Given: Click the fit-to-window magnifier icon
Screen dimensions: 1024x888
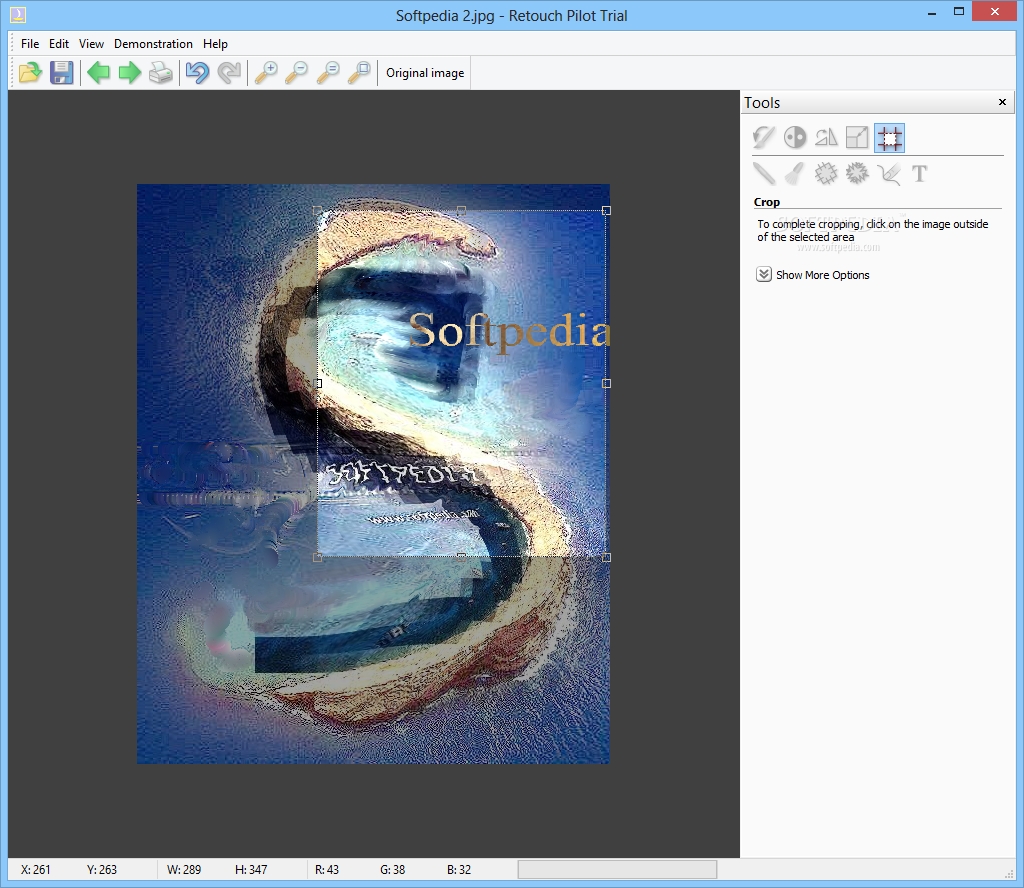Looking at the screenshot, I should (x=359, y=72).
